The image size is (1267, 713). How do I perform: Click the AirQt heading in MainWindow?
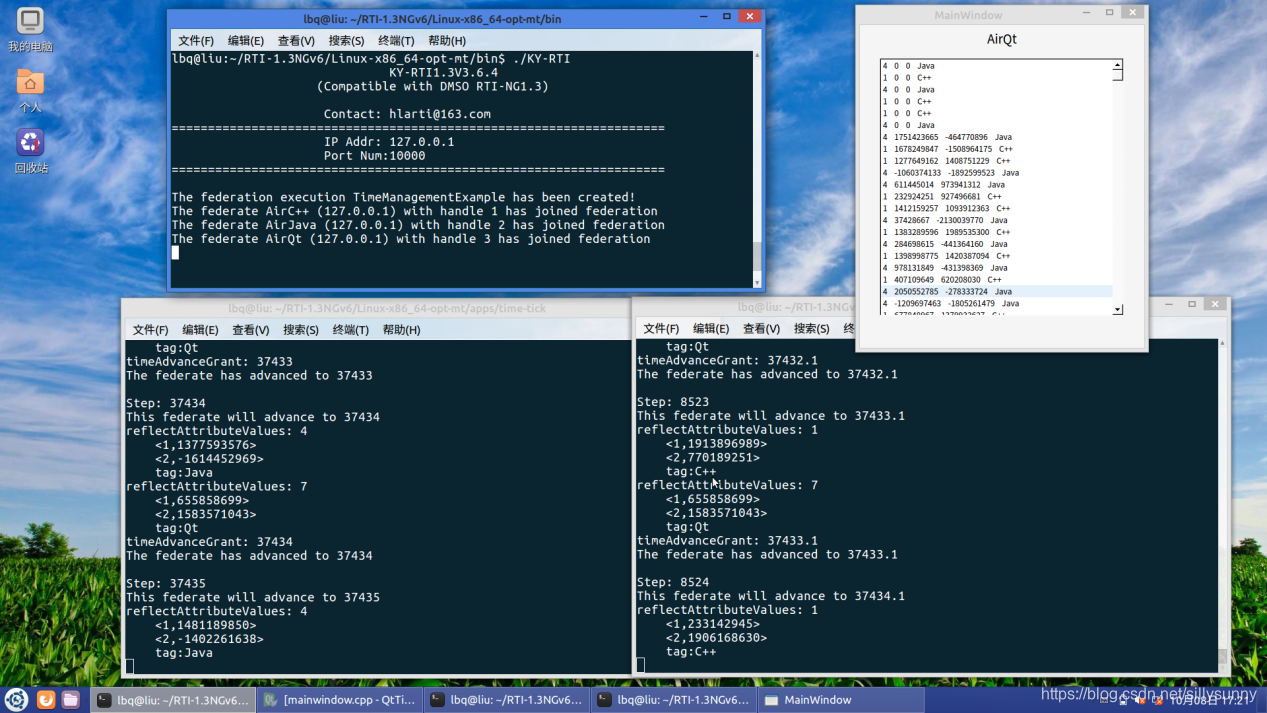1001,40
